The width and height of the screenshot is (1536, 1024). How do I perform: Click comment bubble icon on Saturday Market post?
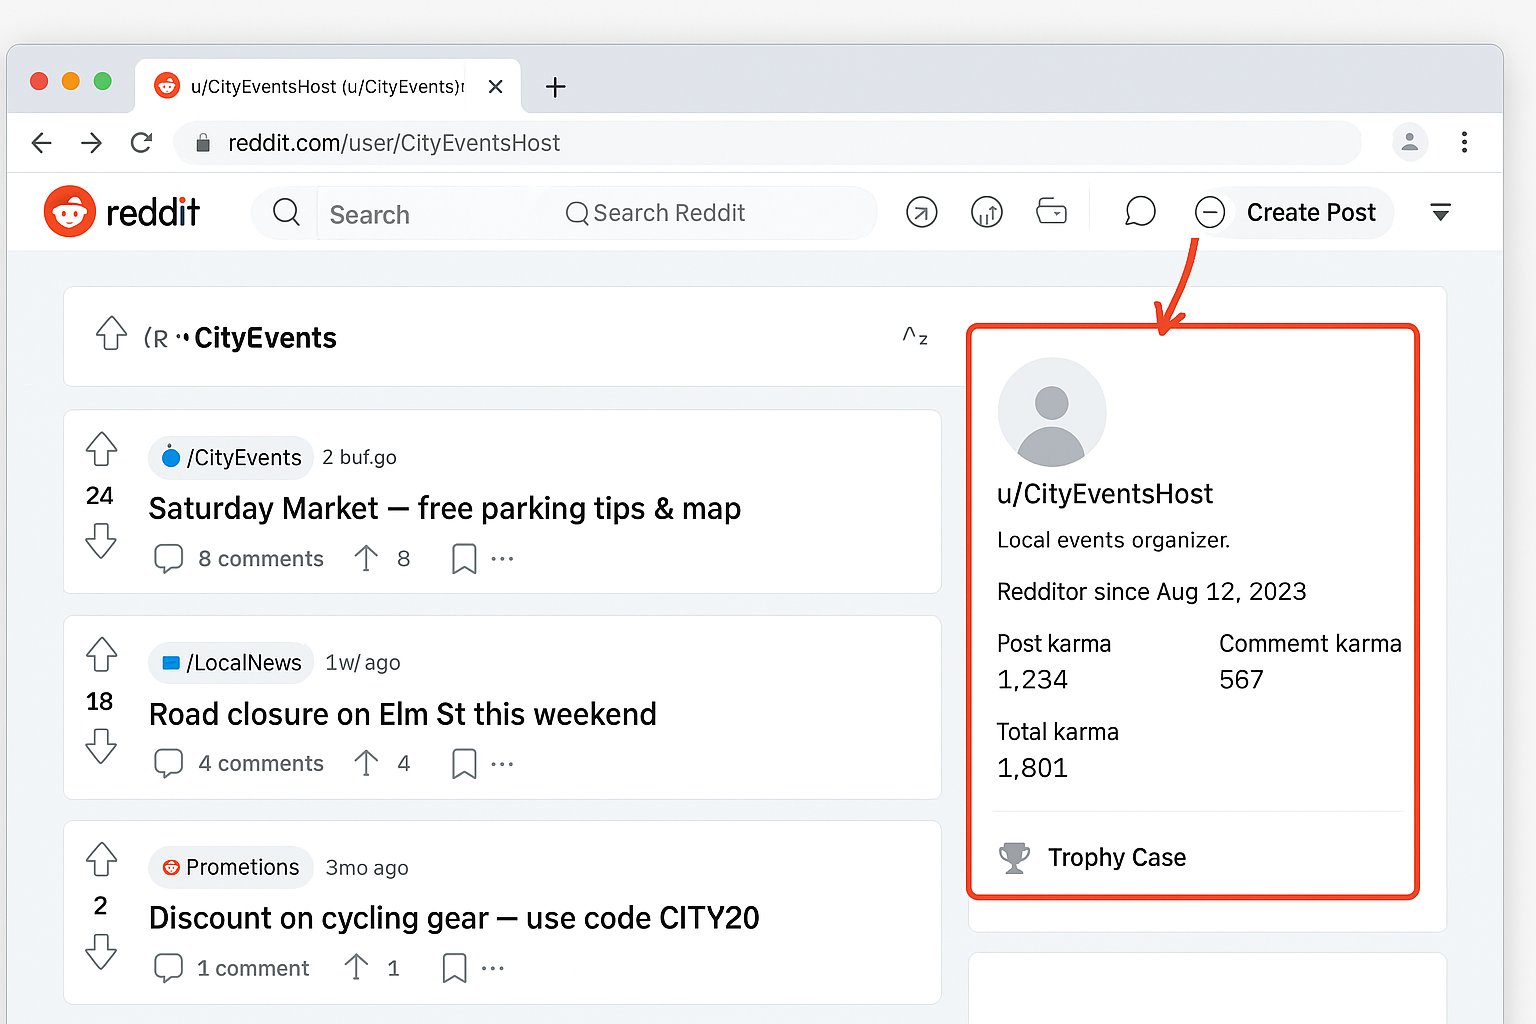pos(168,559)
